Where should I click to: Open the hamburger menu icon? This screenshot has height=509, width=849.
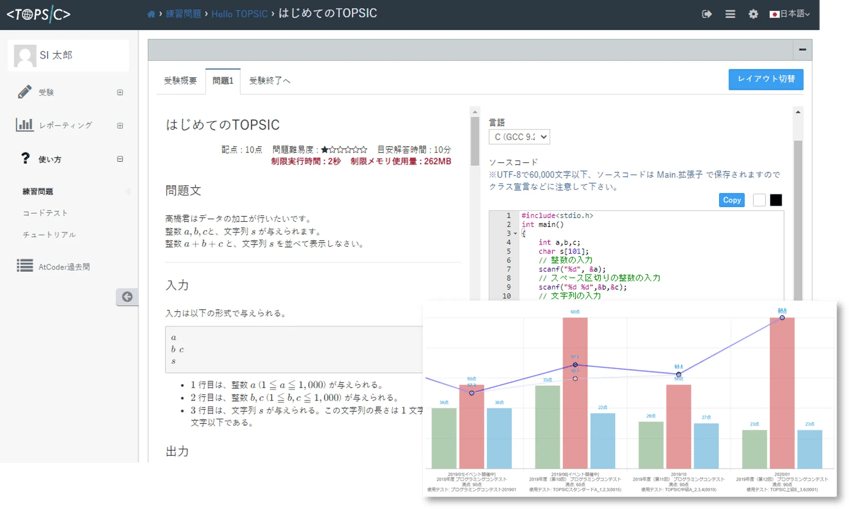coord(730,14)
